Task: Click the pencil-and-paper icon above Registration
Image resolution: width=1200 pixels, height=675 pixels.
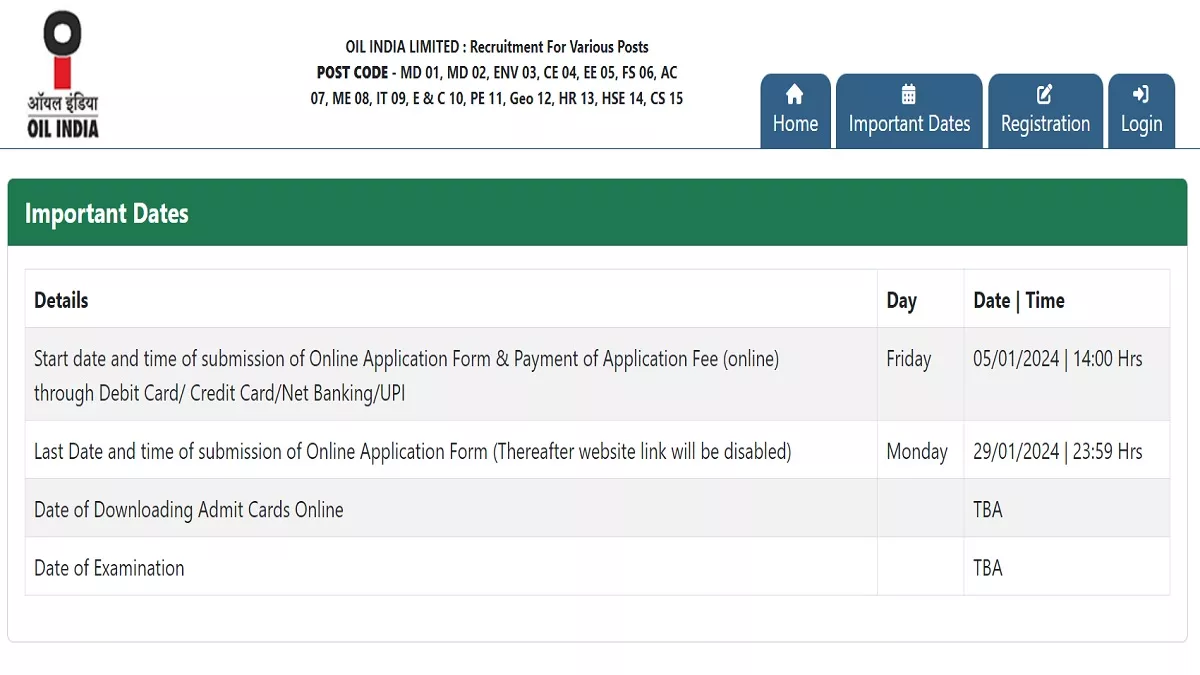Action: click(1045, 94)
